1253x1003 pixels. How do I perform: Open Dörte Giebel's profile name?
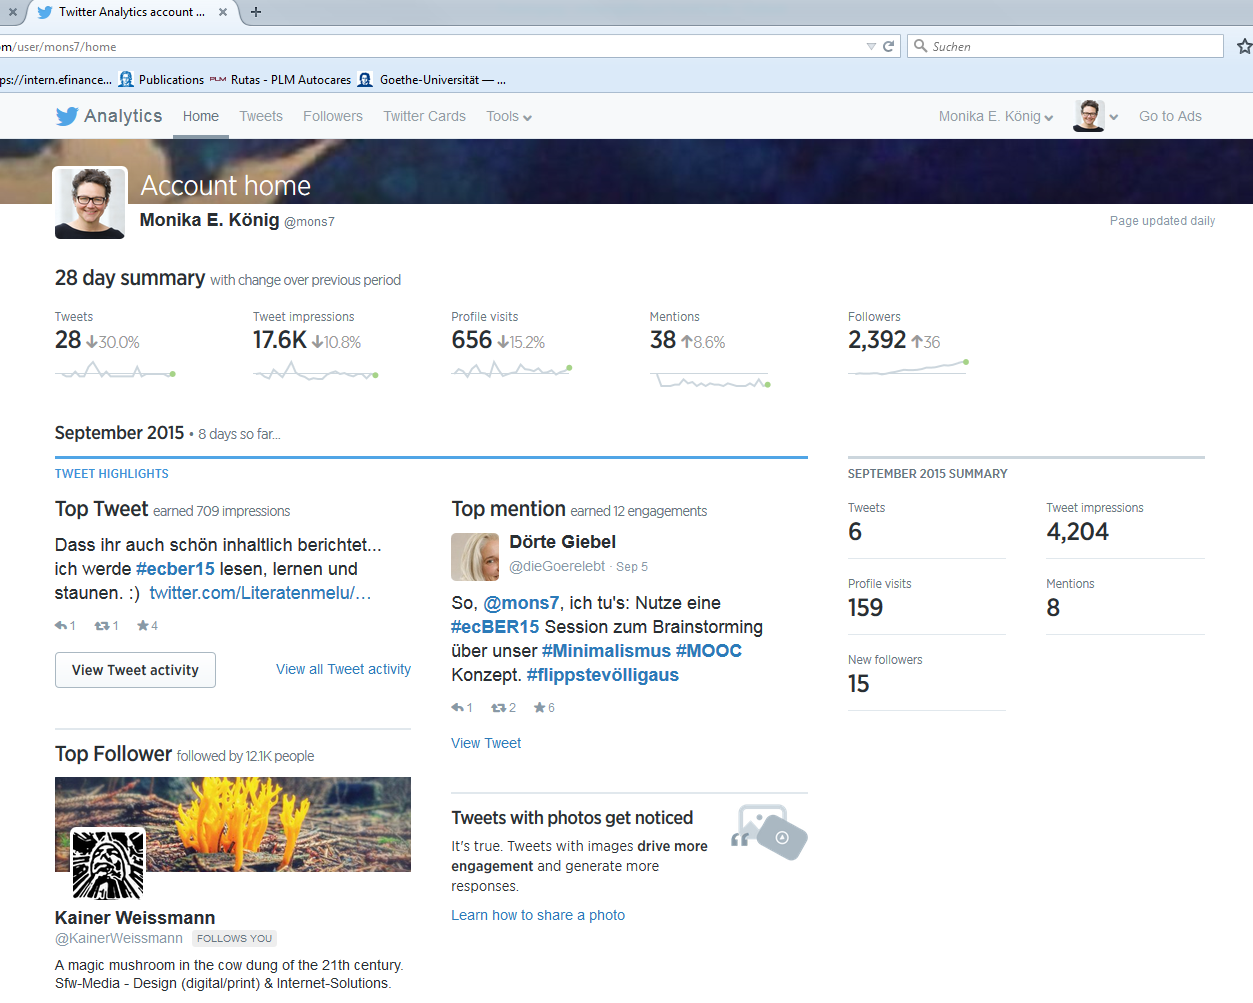click(x=562, y=542)
